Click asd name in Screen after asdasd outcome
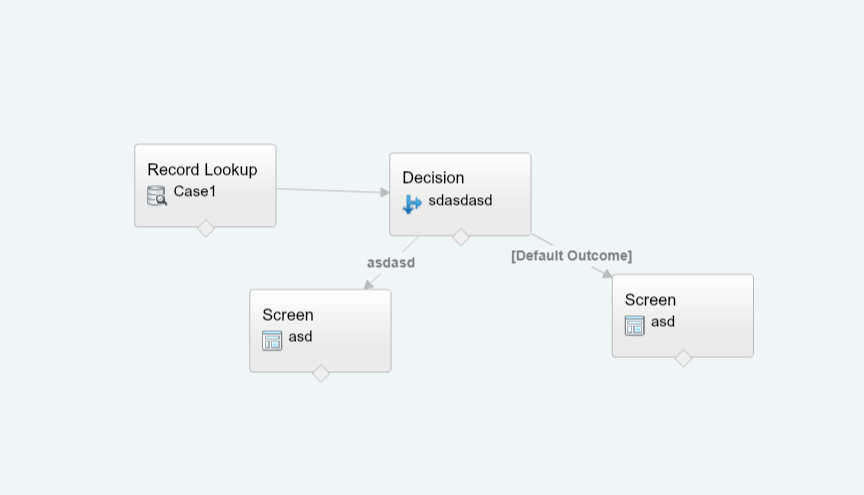This screenshot has width=864, height=495. [x=301, y=337]
